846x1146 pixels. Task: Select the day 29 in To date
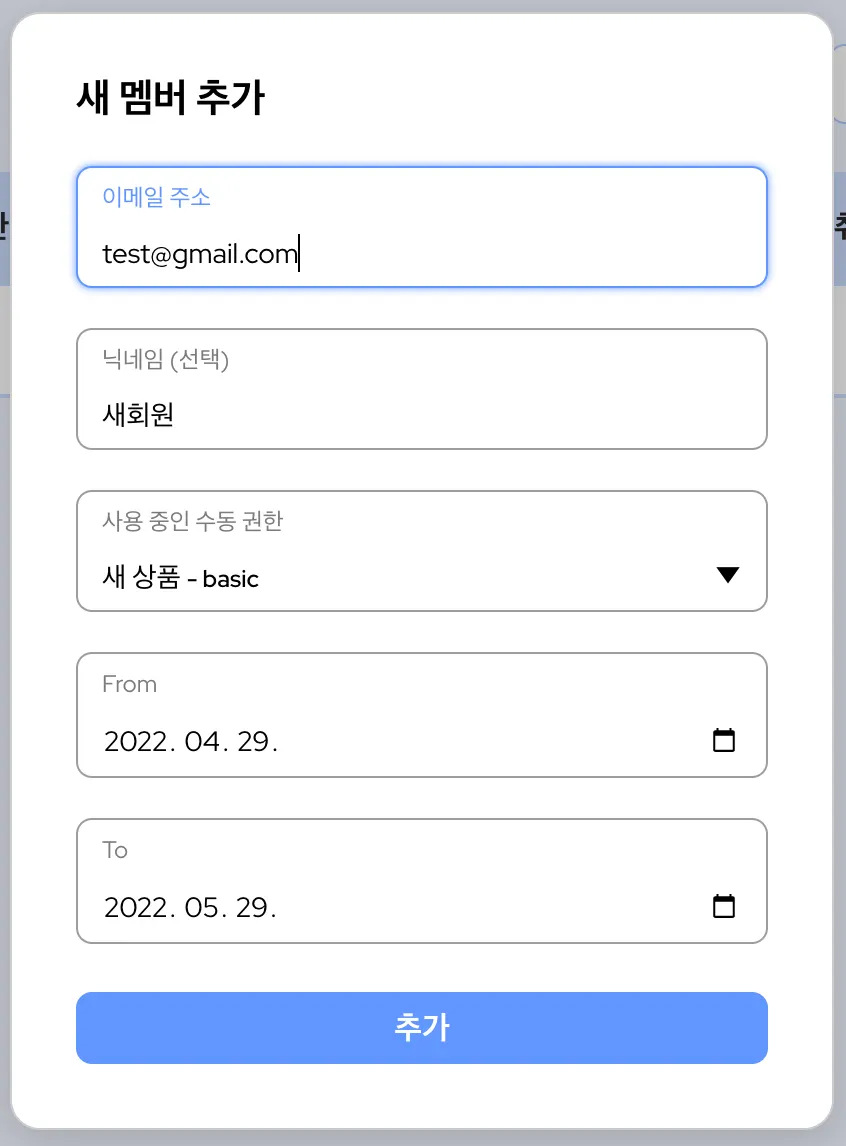[x=254, y=908]
